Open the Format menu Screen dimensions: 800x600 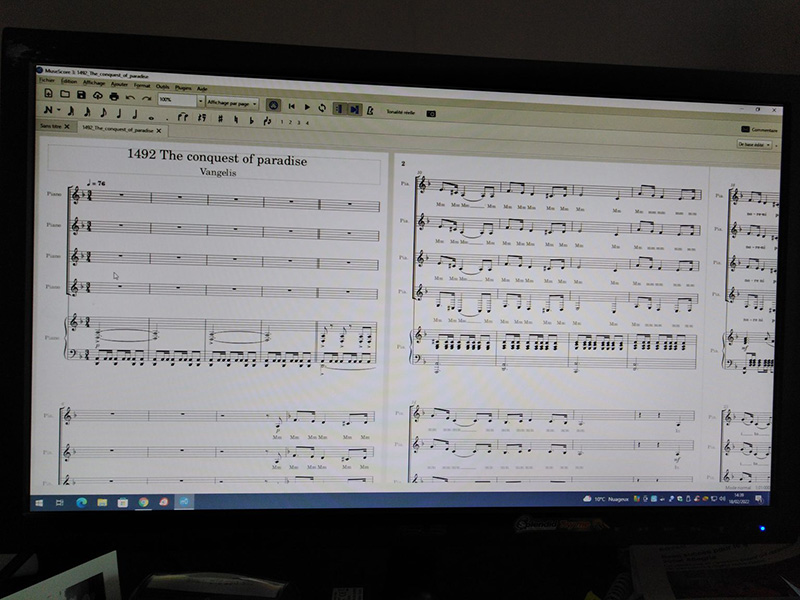coord(142,85)
